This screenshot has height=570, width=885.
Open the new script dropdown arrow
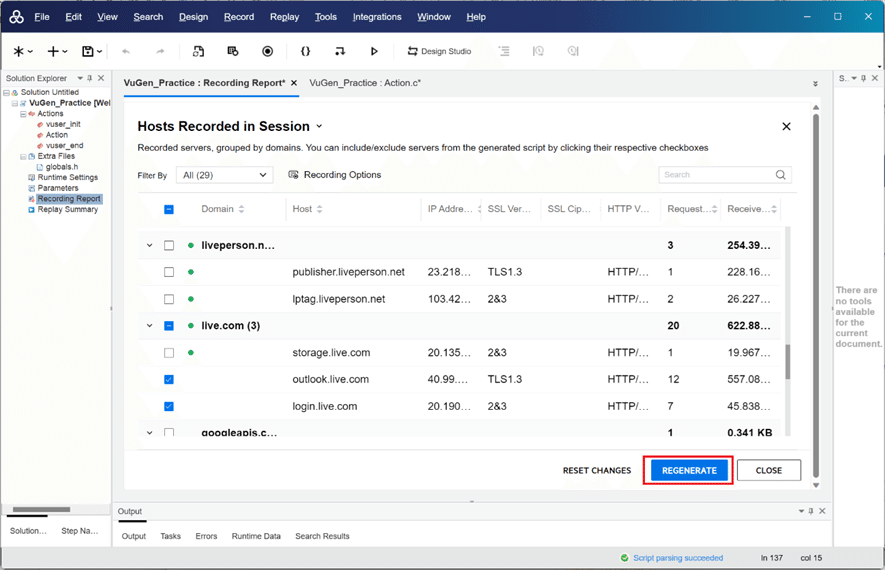(x=30, y=51)
